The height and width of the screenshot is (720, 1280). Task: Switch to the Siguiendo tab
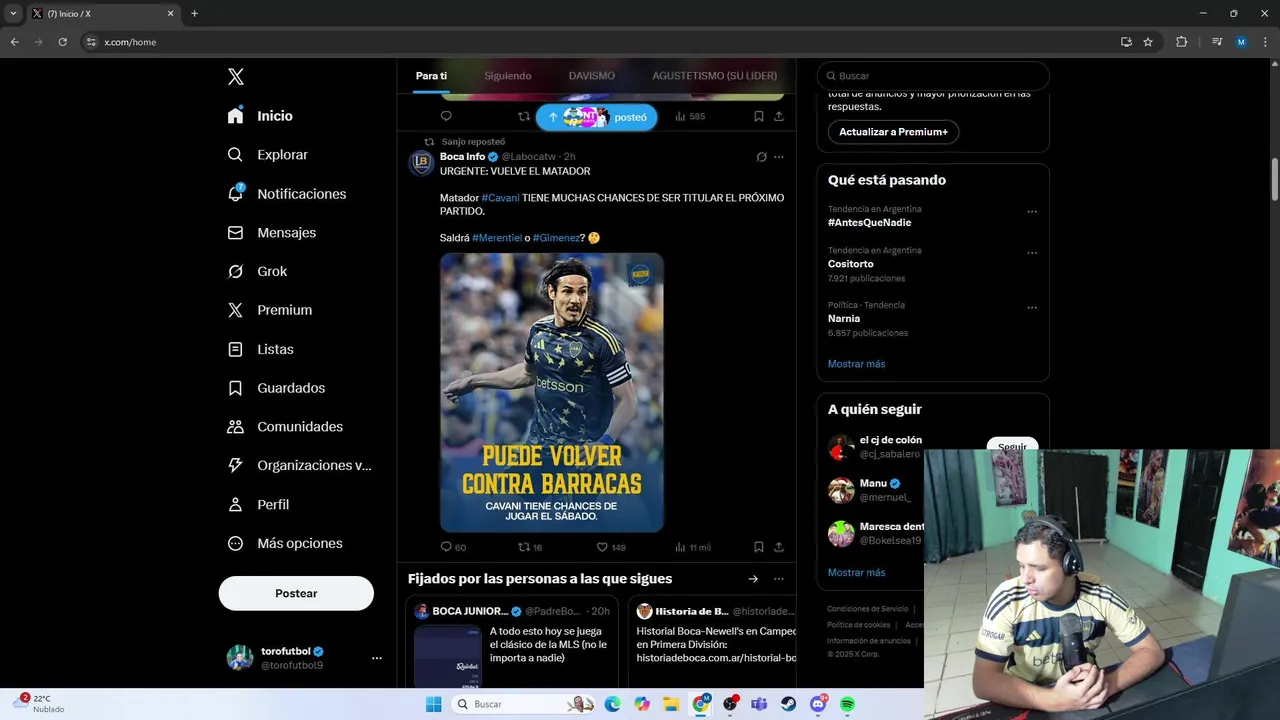click(x=508, y=76)
